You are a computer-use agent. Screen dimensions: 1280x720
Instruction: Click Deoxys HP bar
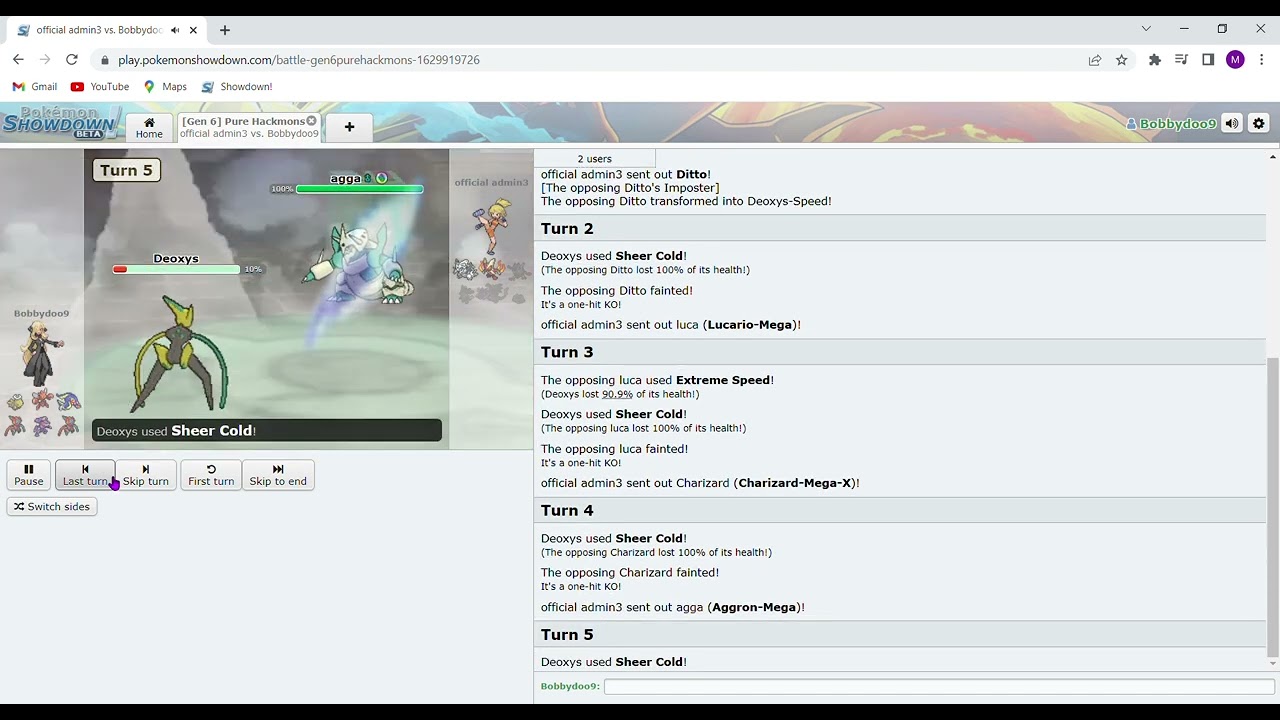point(176,269)
